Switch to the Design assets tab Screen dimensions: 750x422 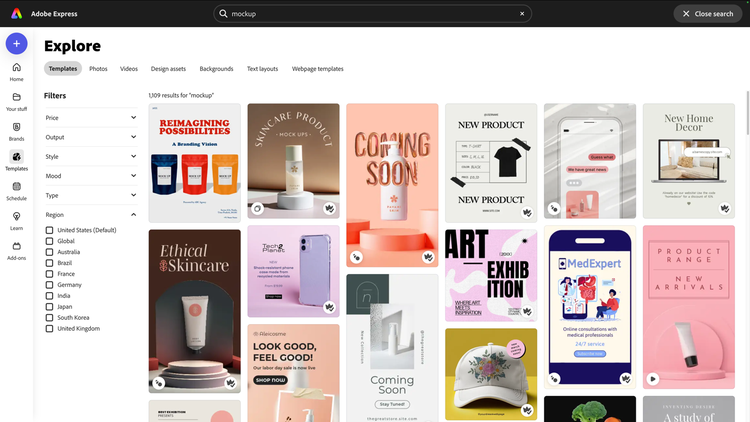click(168, 68)
